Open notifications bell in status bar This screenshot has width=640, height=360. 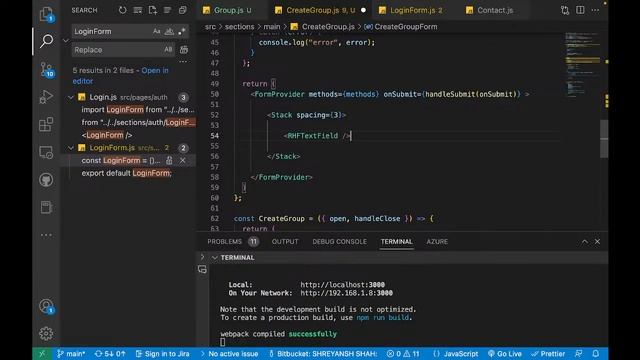(596, 353)
